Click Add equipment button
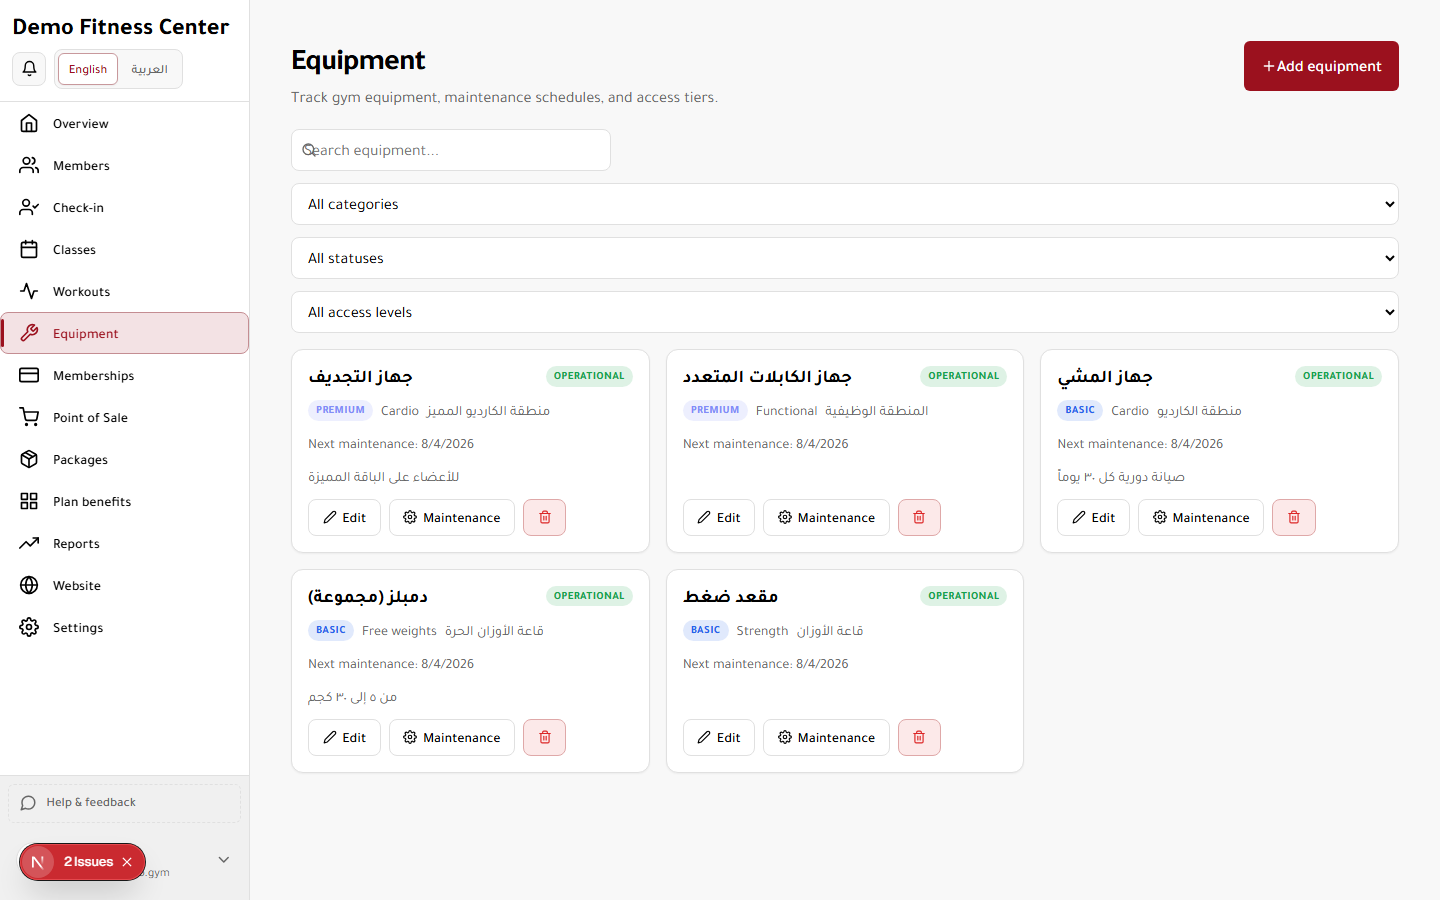Image resolution: width=1440 pixels, height=900 pixels. coord(1321,66)
